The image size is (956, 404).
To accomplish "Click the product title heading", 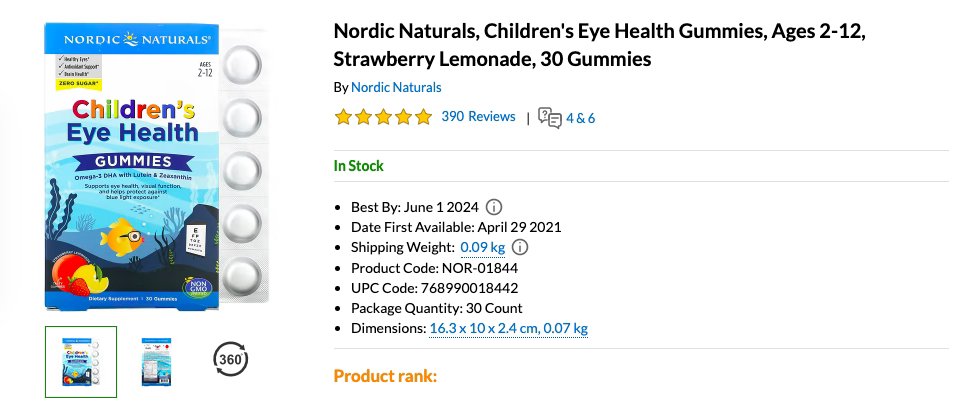I will pos(599,45).
